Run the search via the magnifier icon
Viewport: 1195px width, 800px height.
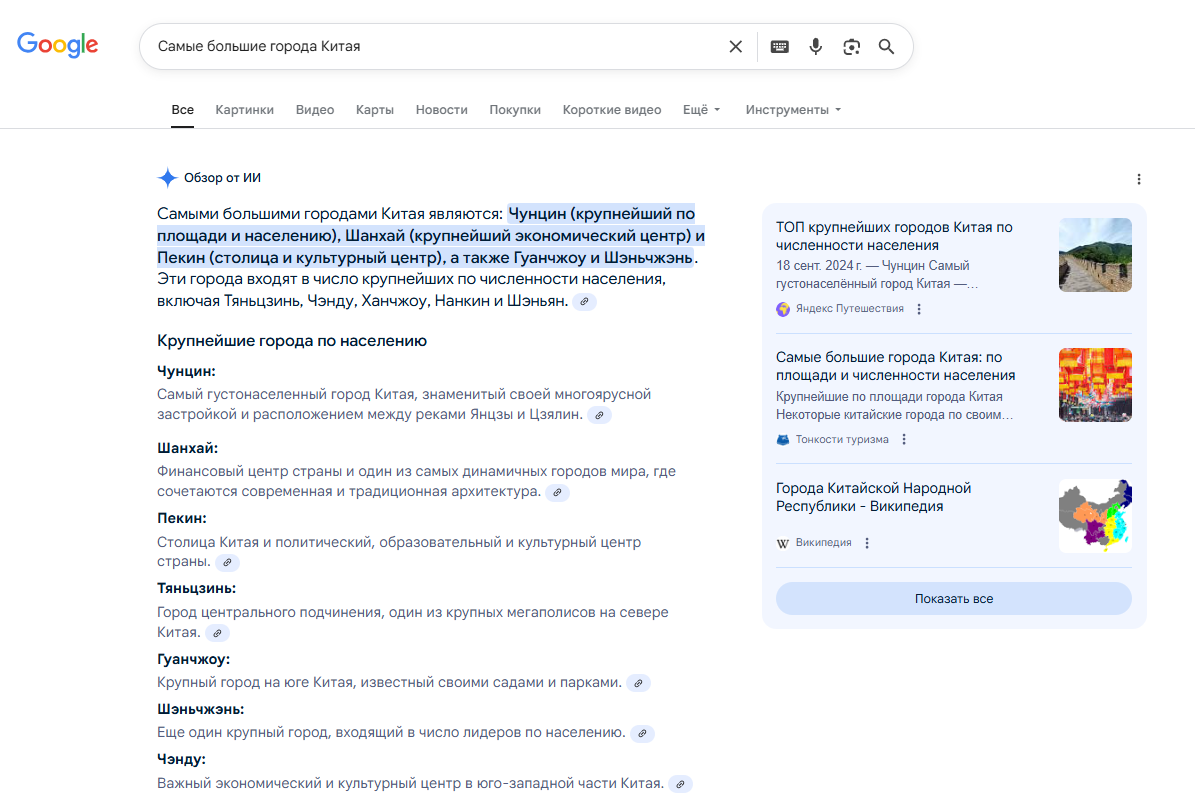886,46
